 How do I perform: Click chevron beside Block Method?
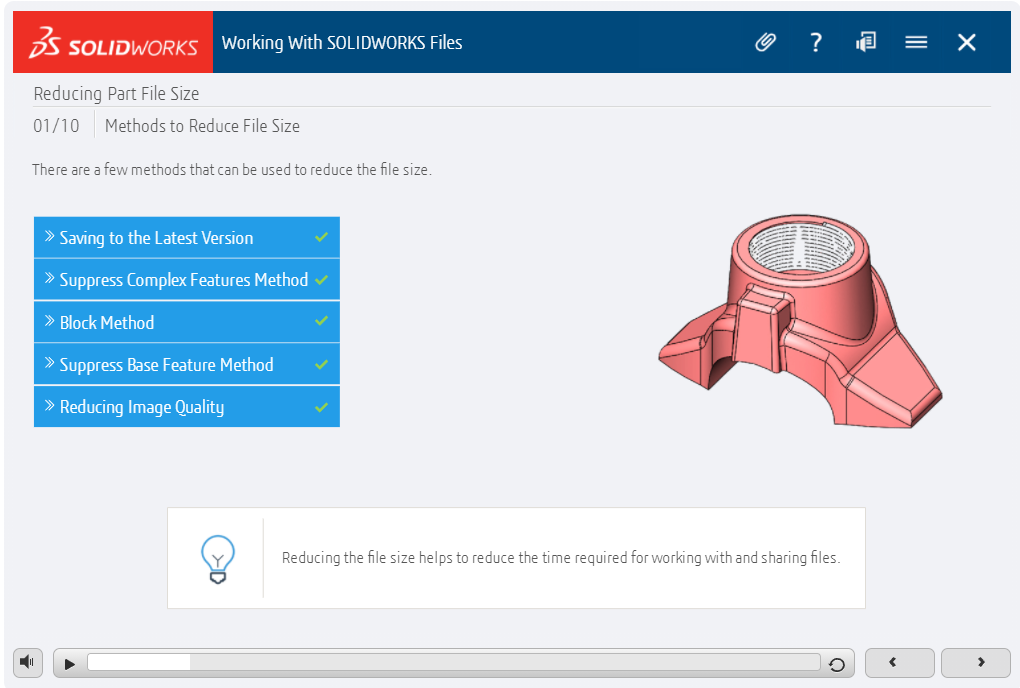pyautogui.click(x=49, y=321)
